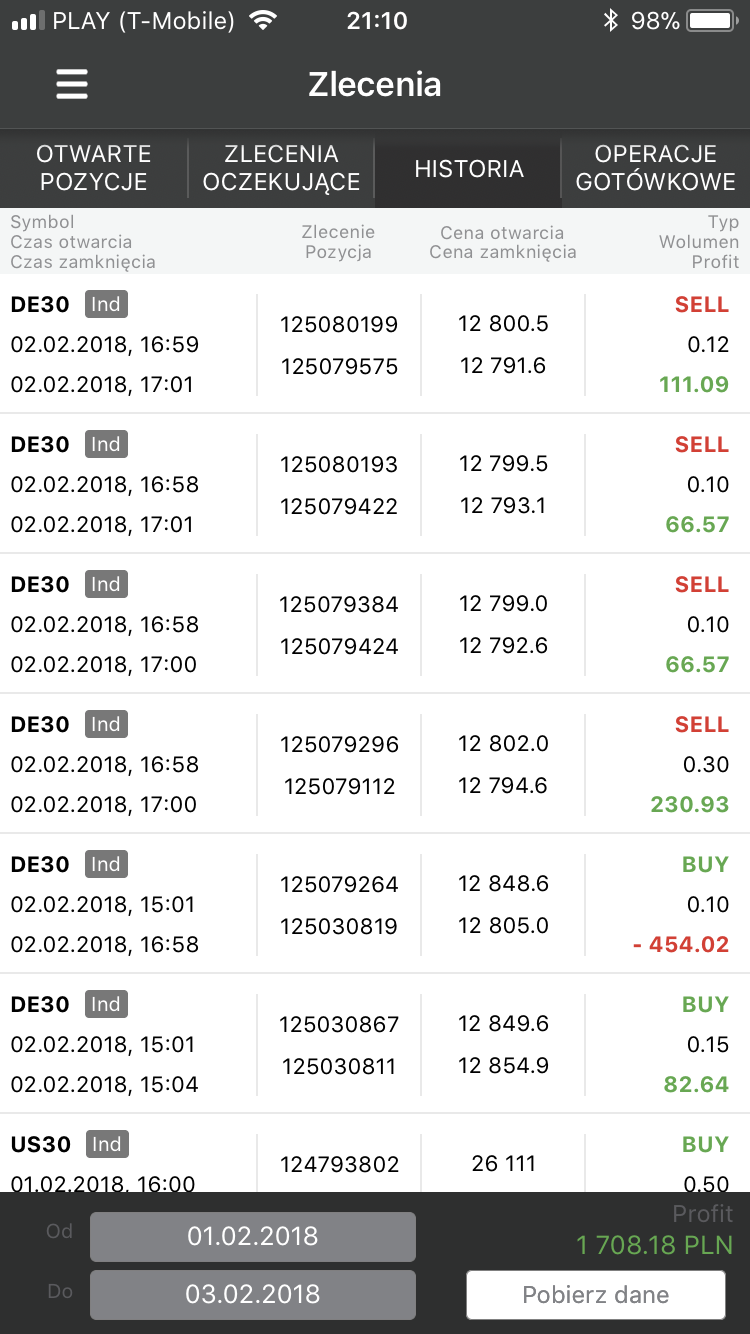Tap the total profit 1 708.18 PLN
This screenshot has width=750, height=1334.
655,1245
